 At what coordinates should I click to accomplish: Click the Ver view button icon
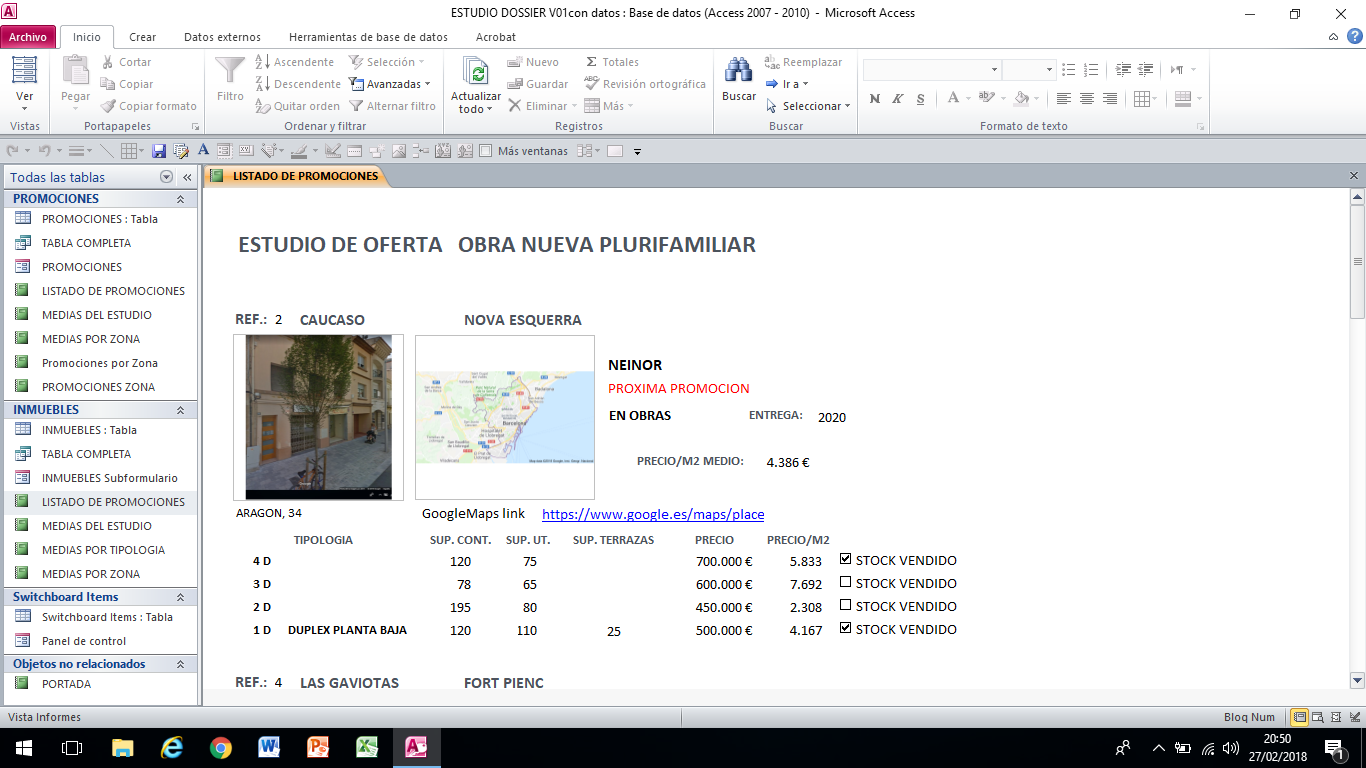(24, 71)
